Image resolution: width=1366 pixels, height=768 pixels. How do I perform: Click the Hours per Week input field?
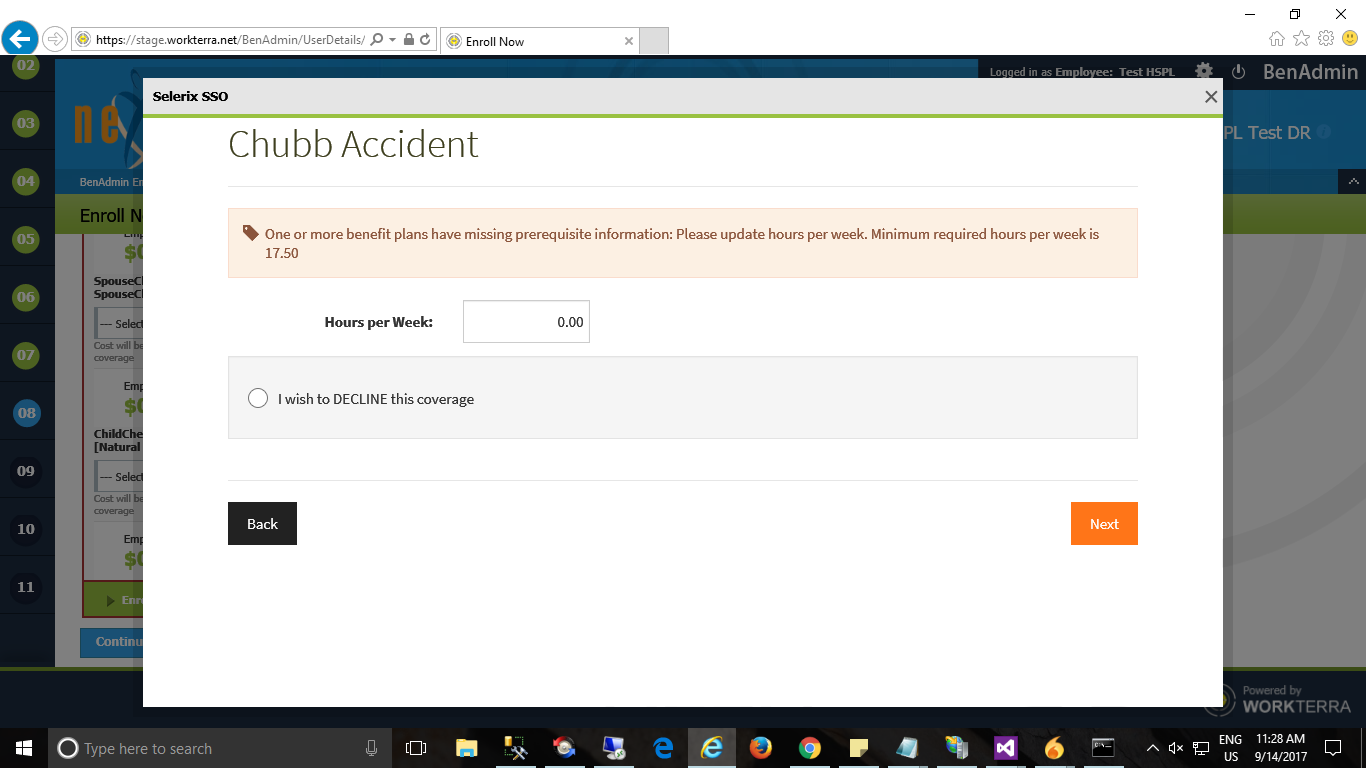click(x=526, y=322)
